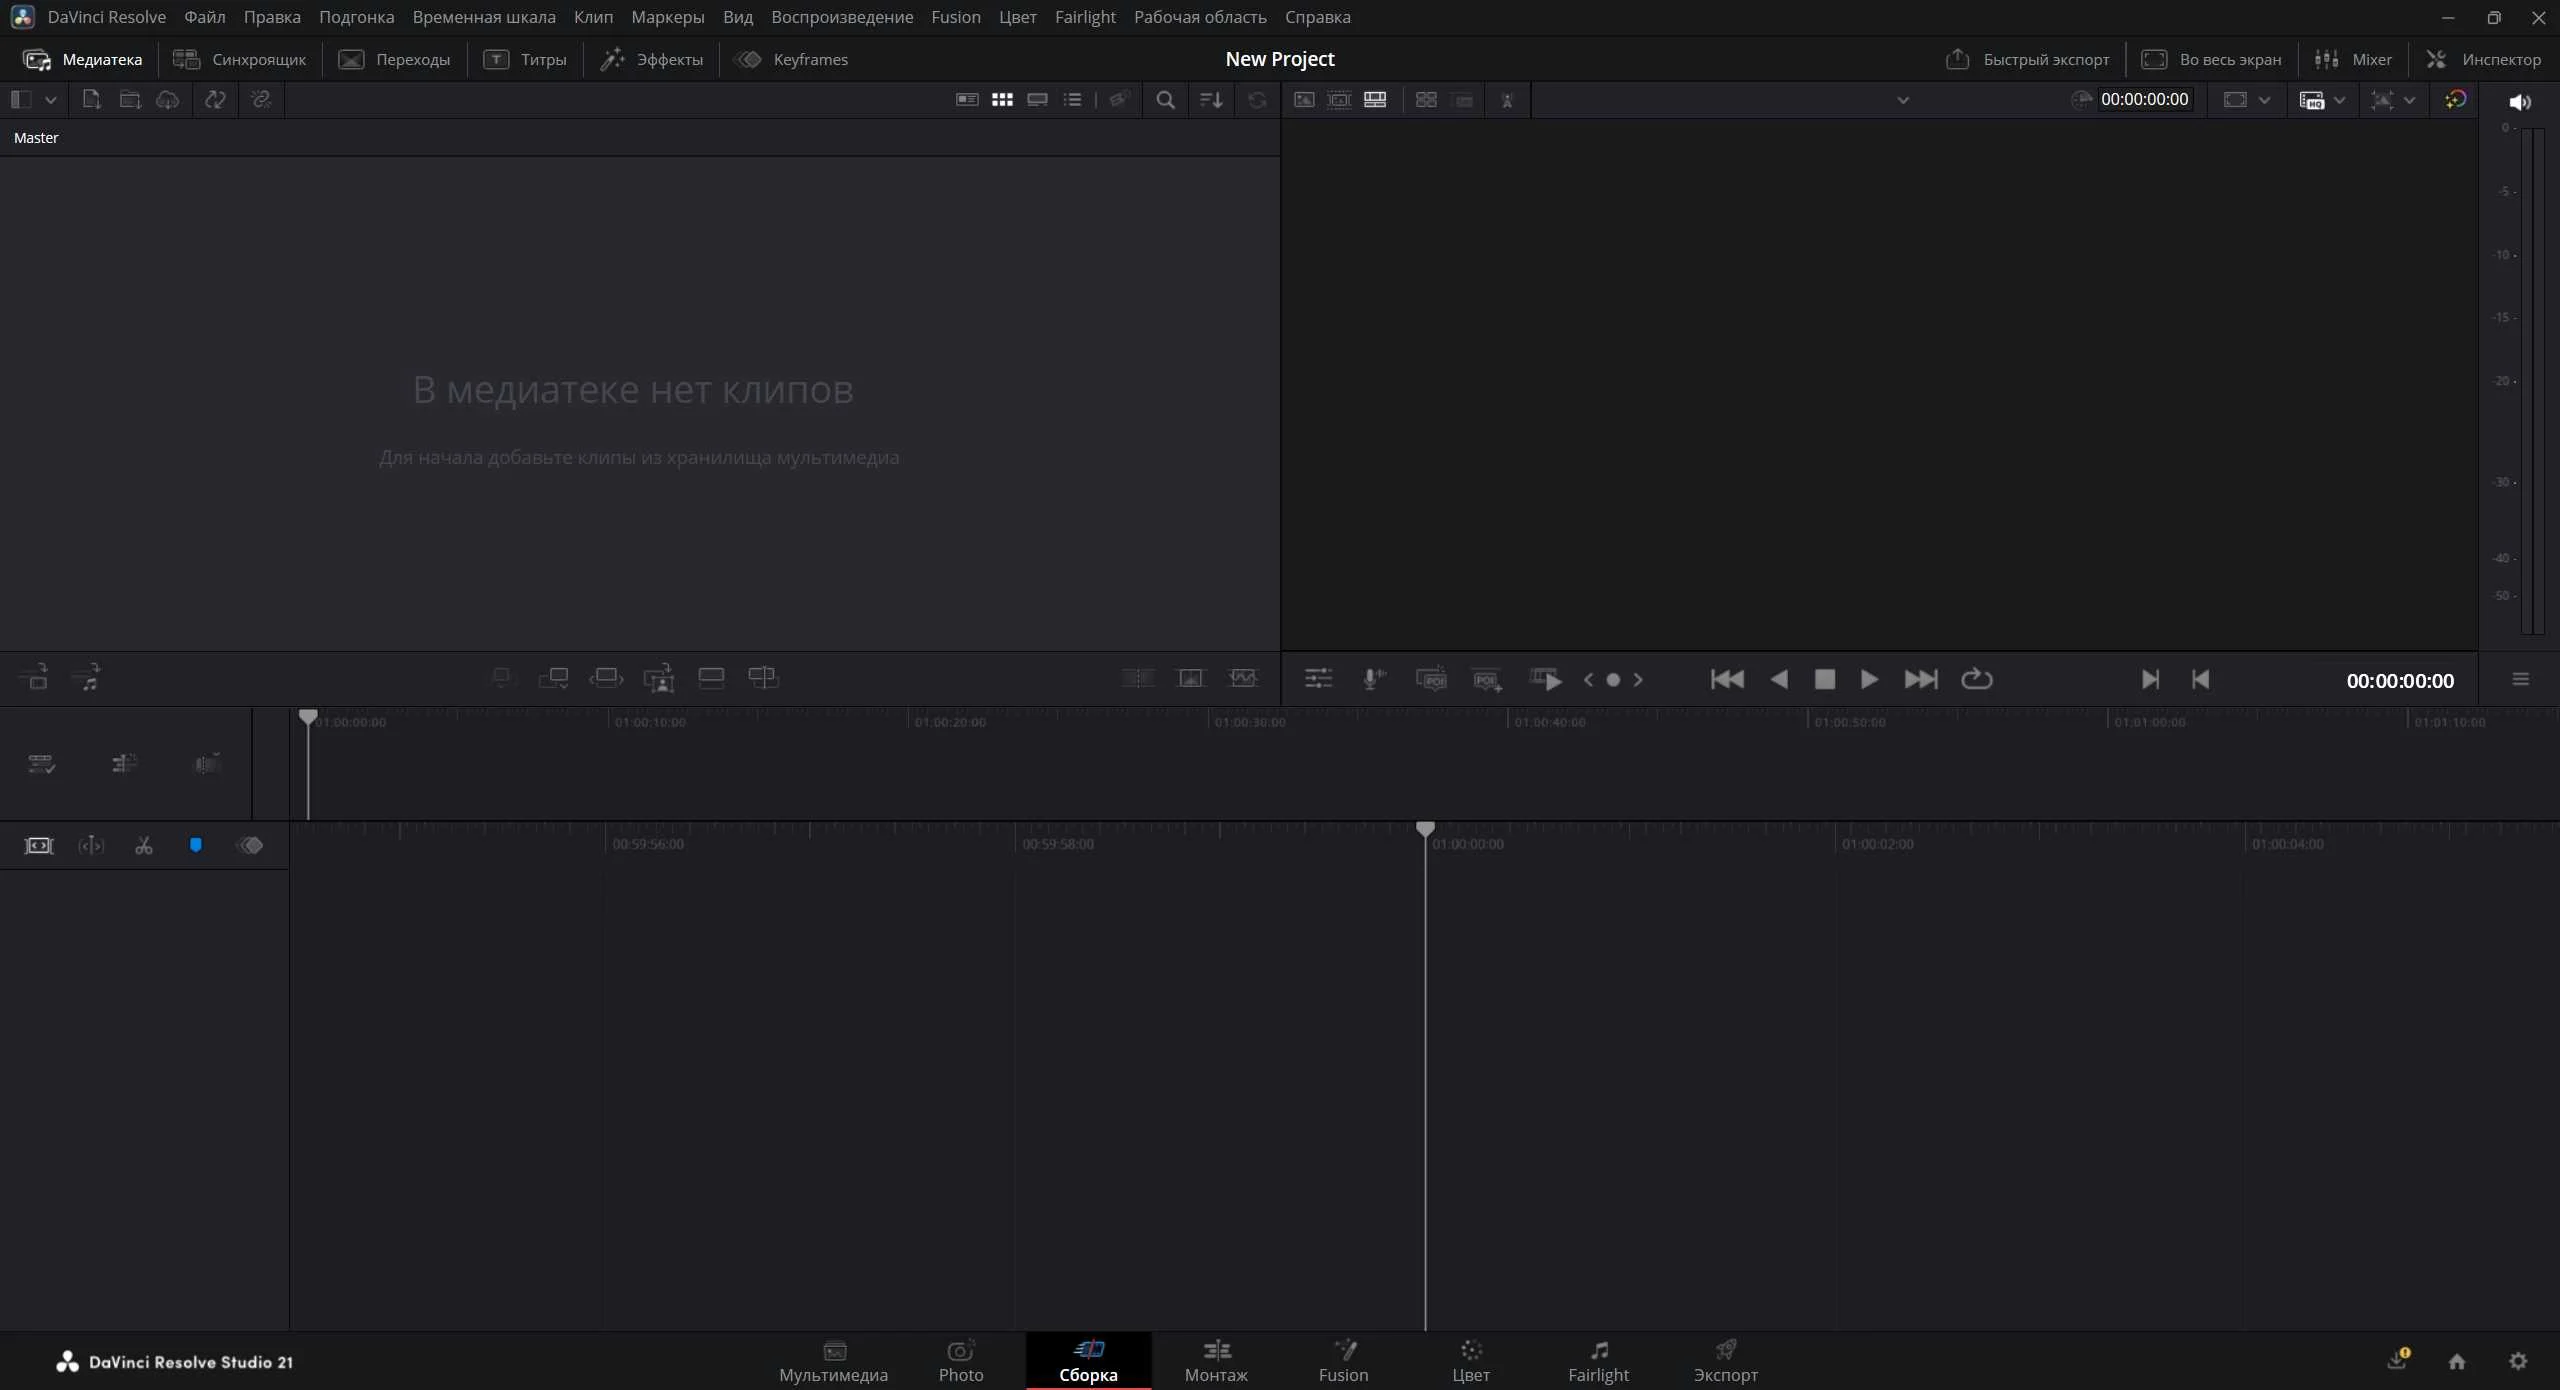2560x1390 pixels.
Task: Click the Master bin label
Action: (36, 138)
